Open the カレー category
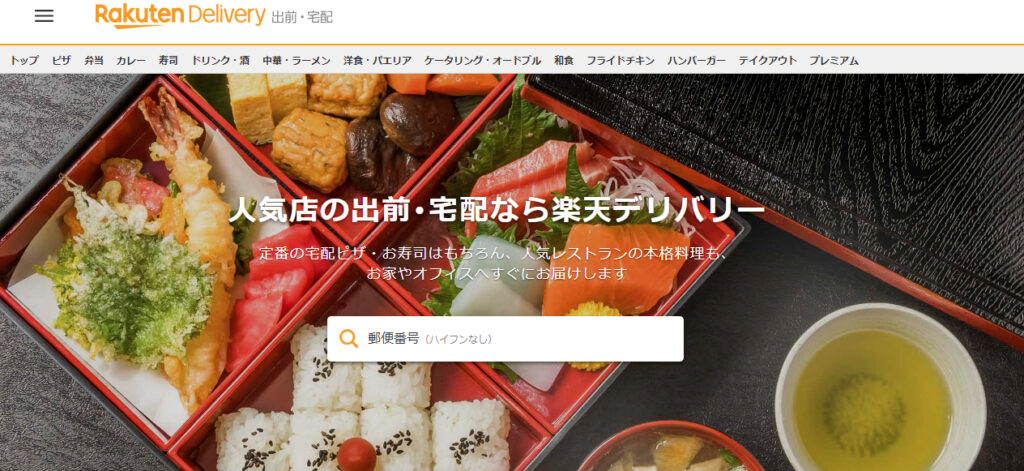Image resolution: width=1024 pixels, height=471 pixels. click(x=131, y=61)
